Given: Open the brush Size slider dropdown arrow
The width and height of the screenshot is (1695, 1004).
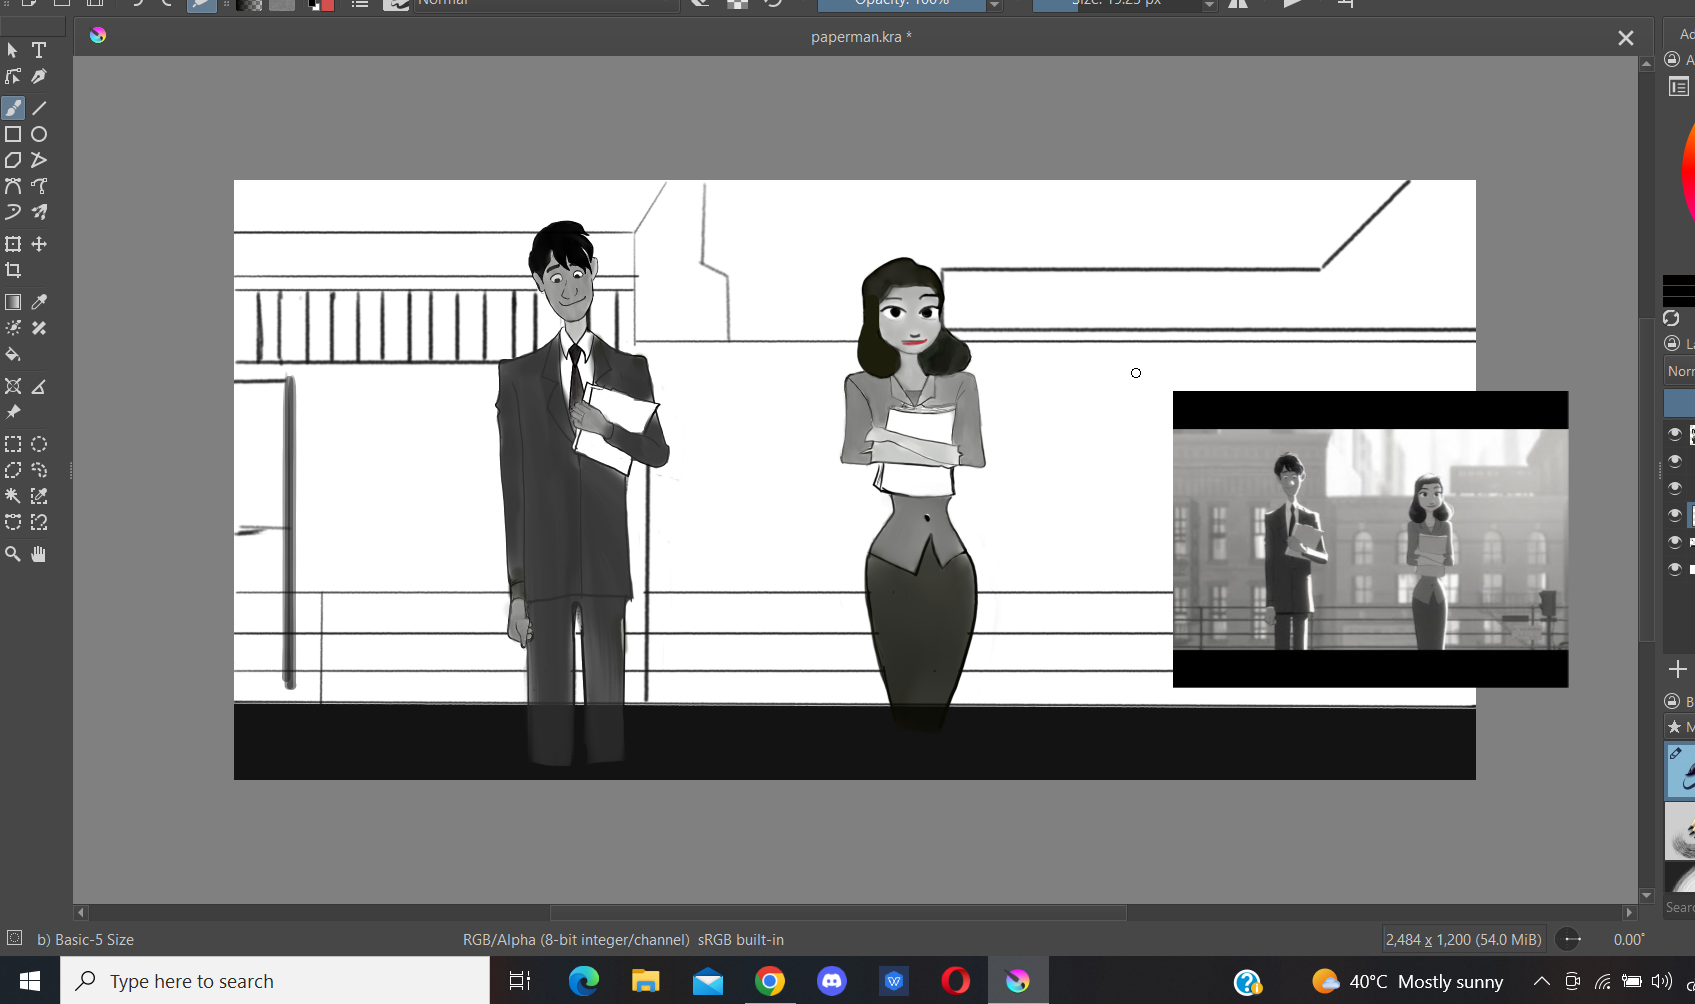Looking at the screenshot, I should (1209, 5).
